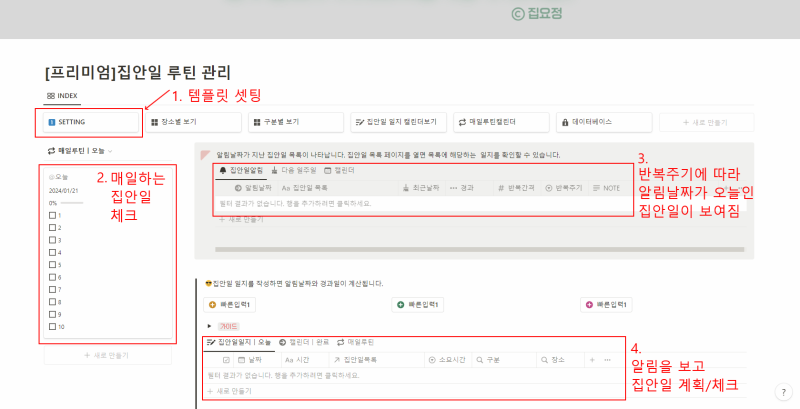Screen dimensions: 800x409
Task: Click the 최근날짜 column header
Action: 421,188
